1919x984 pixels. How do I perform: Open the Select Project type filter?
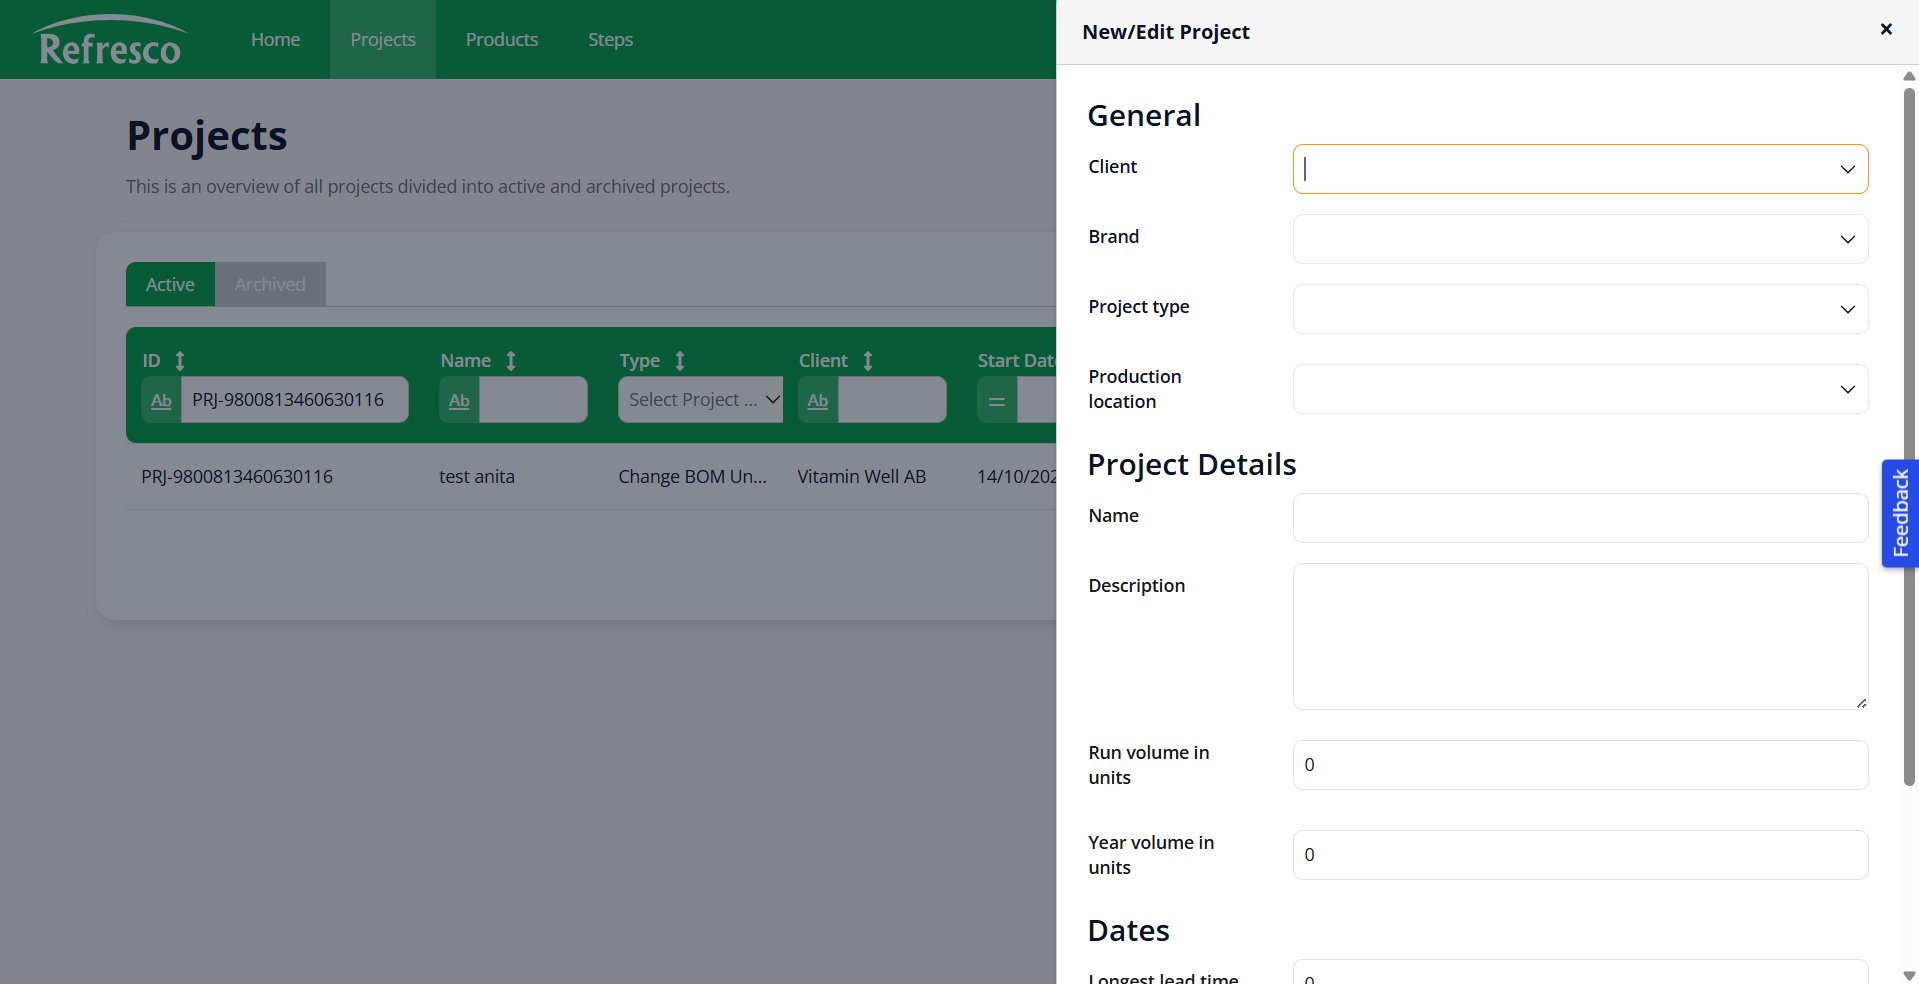click(700, 400)
